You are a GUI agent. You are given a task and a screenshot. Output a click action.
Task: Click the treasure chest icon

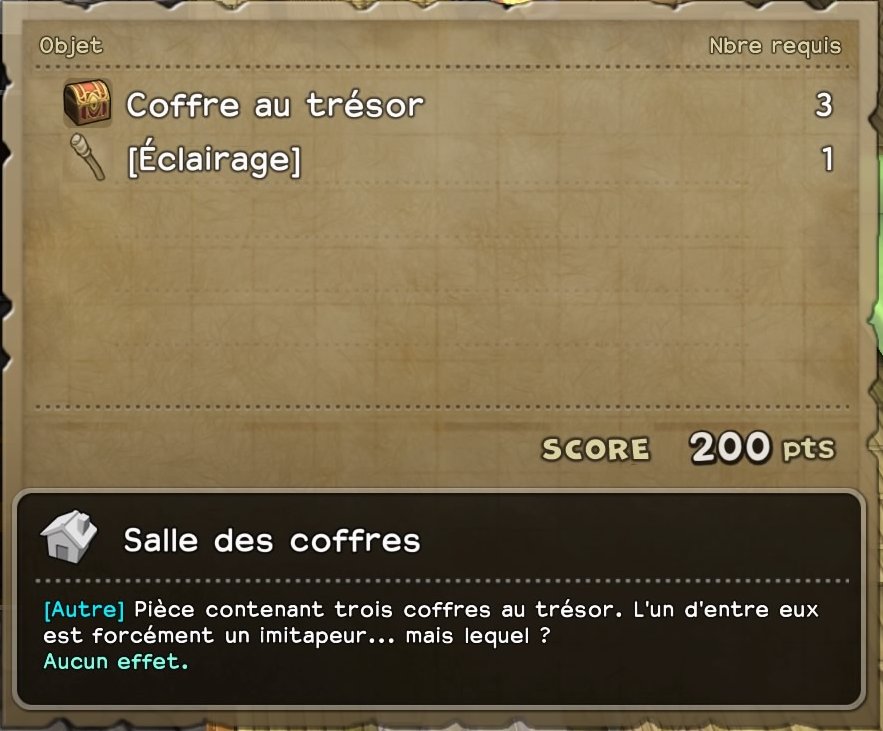pyautogui.click(x=87, y=103)
